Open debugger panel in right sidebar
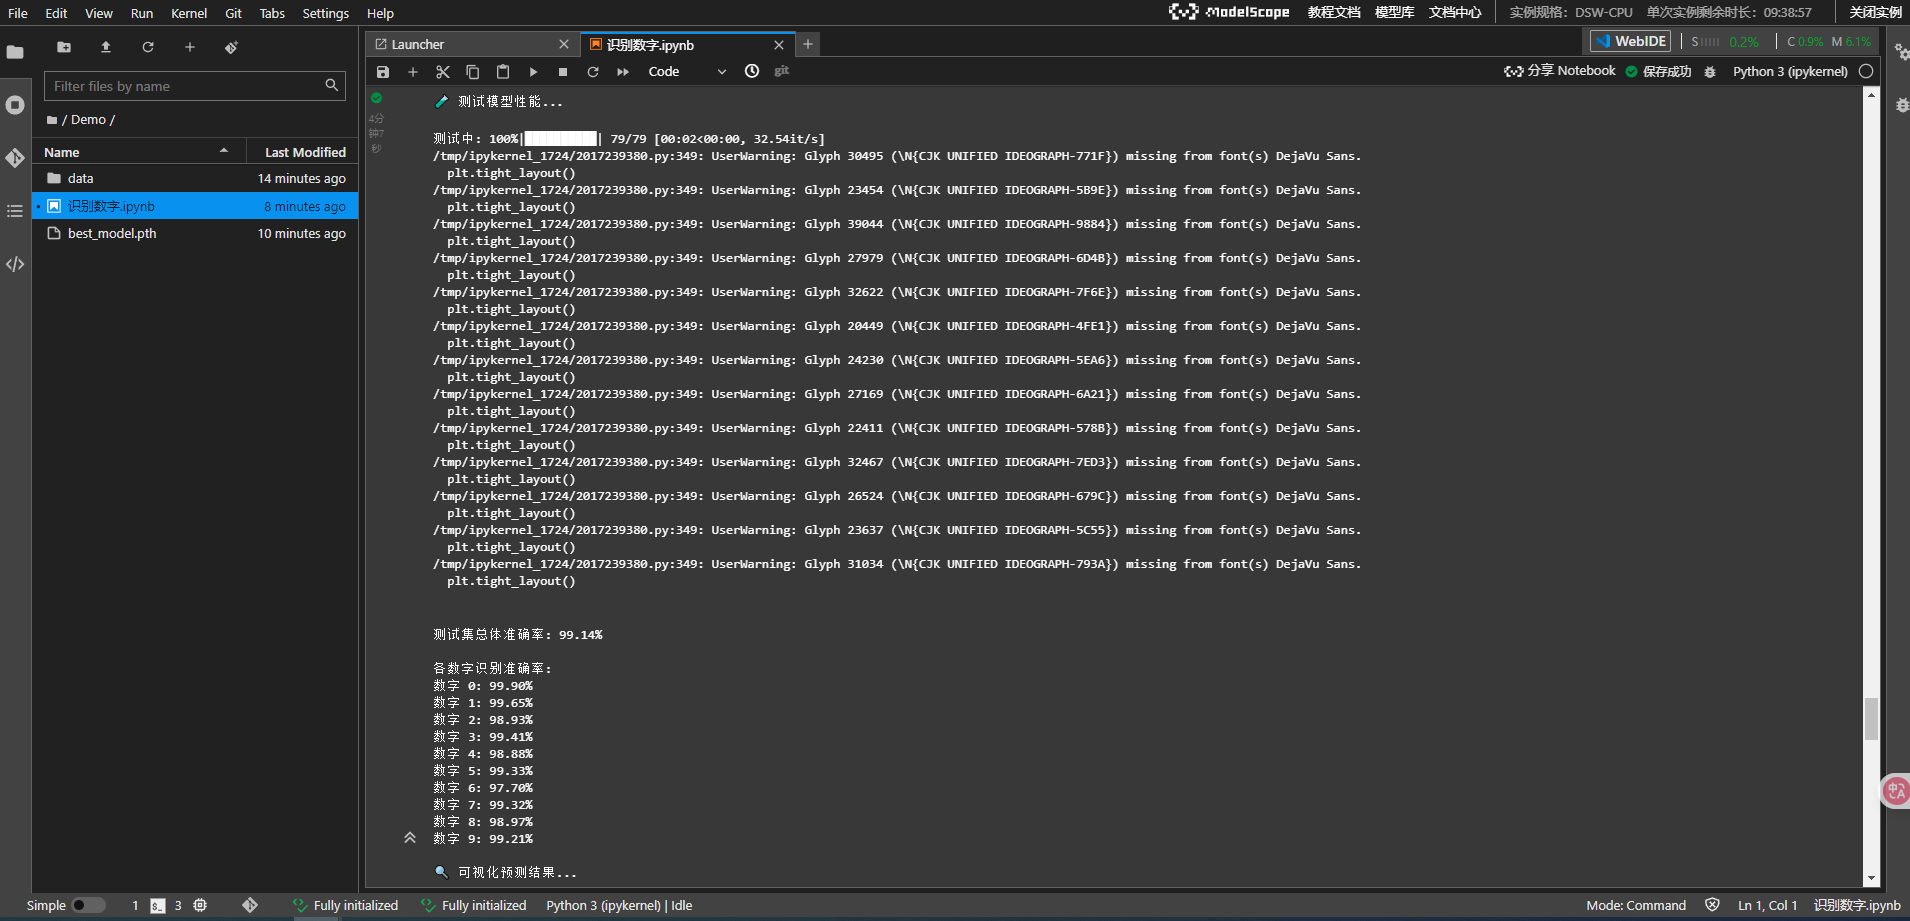 coord(1900,105)
